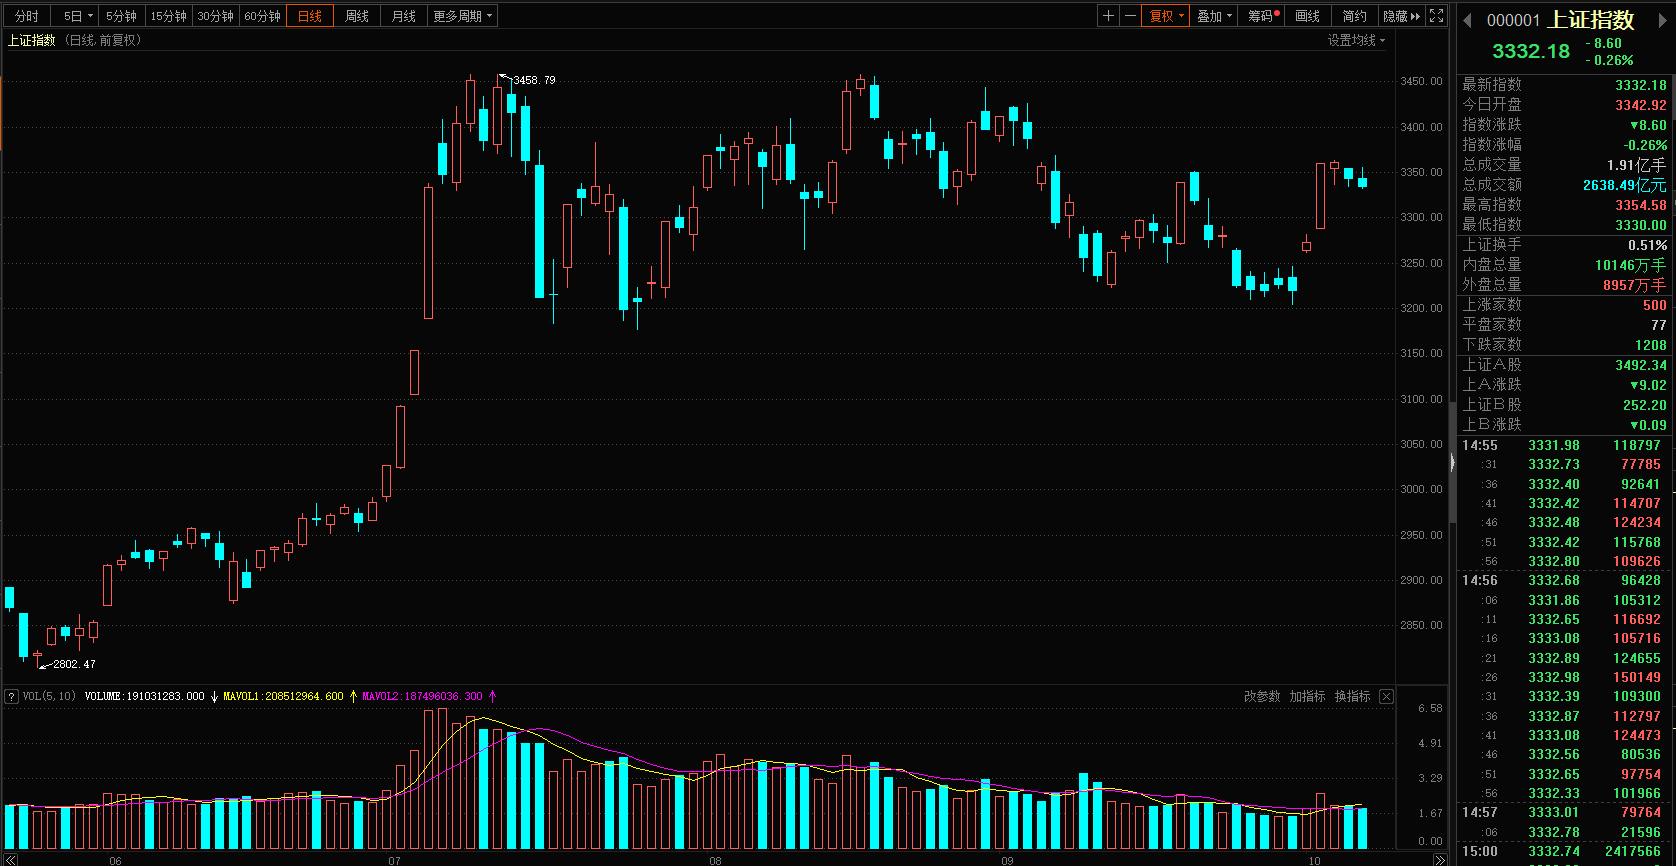Click the 000001 stock code
The height and width of the screenshot is (866, 1676).
1513,20
